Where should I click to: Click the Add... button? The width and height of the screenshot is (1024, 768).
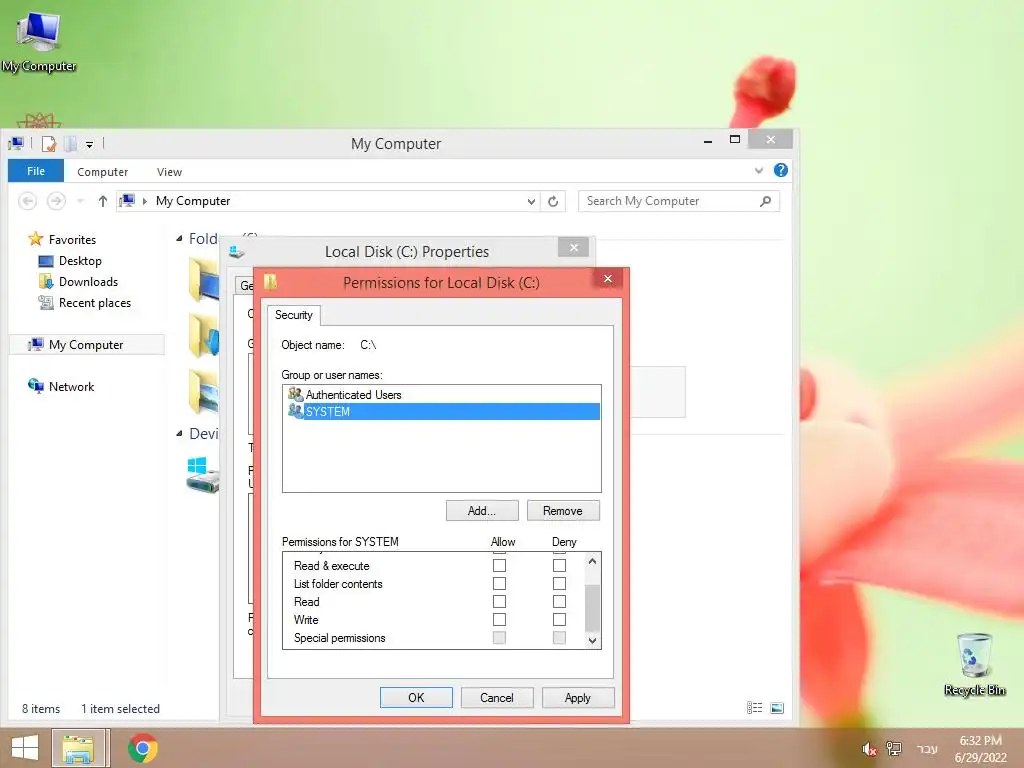pyautogui.click(x=482, y=511)
